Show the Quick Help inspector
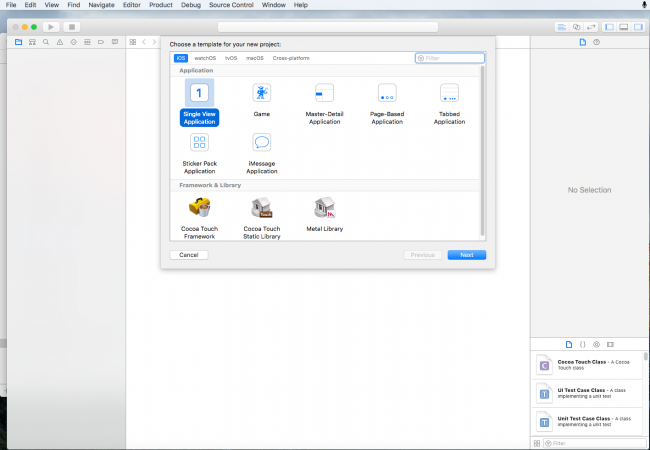Viewport: 650px width, 450px height. pyautogui.click(x=597, y=42)
